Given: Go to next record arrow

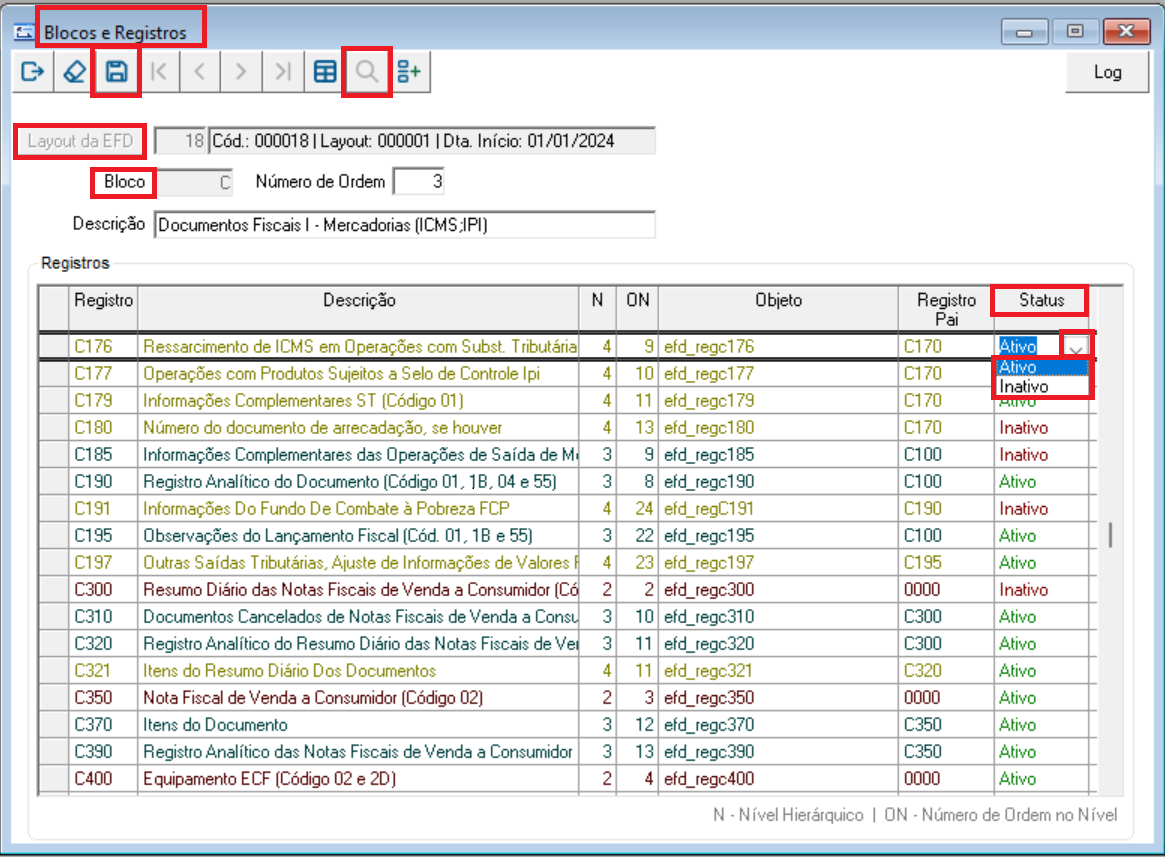Looking at the screenshot, I should (x=241, y=72).
